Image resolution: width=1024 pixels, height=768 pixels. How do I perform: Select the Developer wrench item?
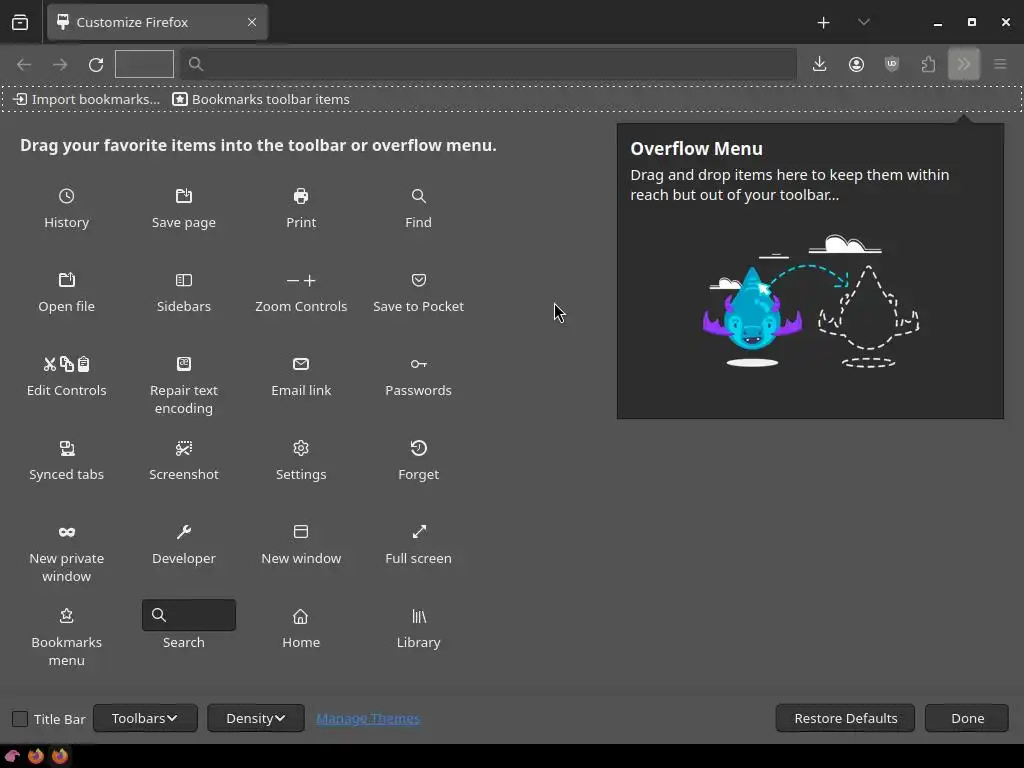click(x=184, y=545)
